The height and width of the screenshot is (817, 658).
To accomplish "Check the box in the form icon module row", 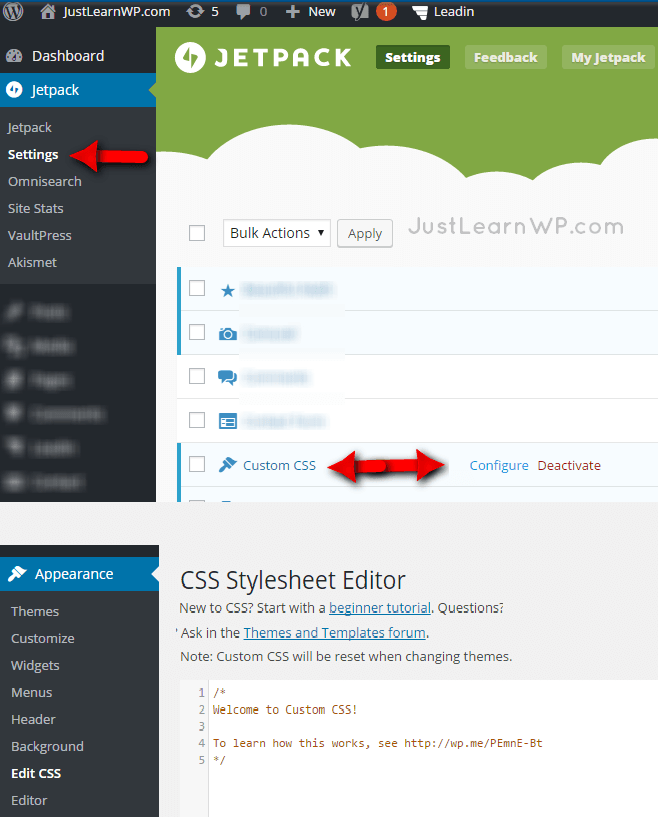I will (x=197, y=420).
